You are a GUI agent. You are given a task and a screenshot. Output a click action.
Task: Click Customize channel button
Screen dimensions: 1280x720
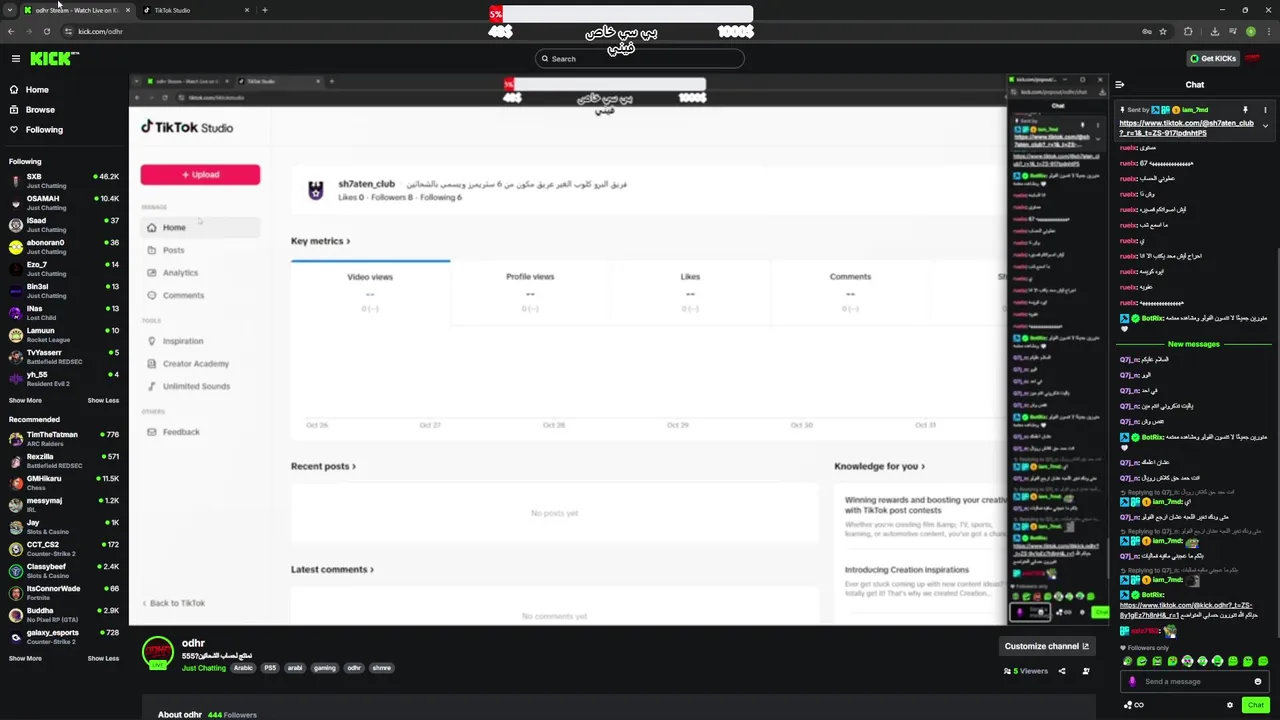click(1047, 646)
